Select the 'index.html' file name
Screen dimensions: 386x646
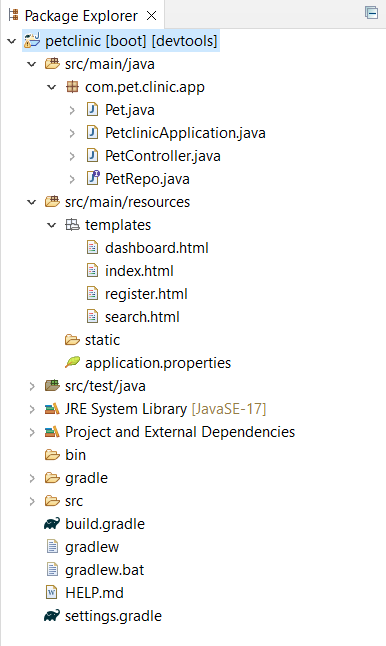[139, 271]
